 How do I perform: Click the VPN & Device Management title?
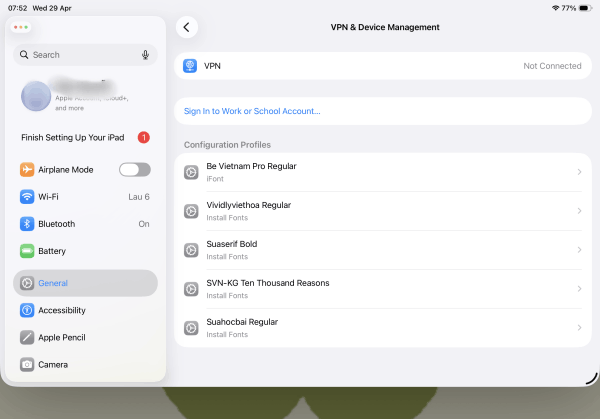(x=385, y=27)
